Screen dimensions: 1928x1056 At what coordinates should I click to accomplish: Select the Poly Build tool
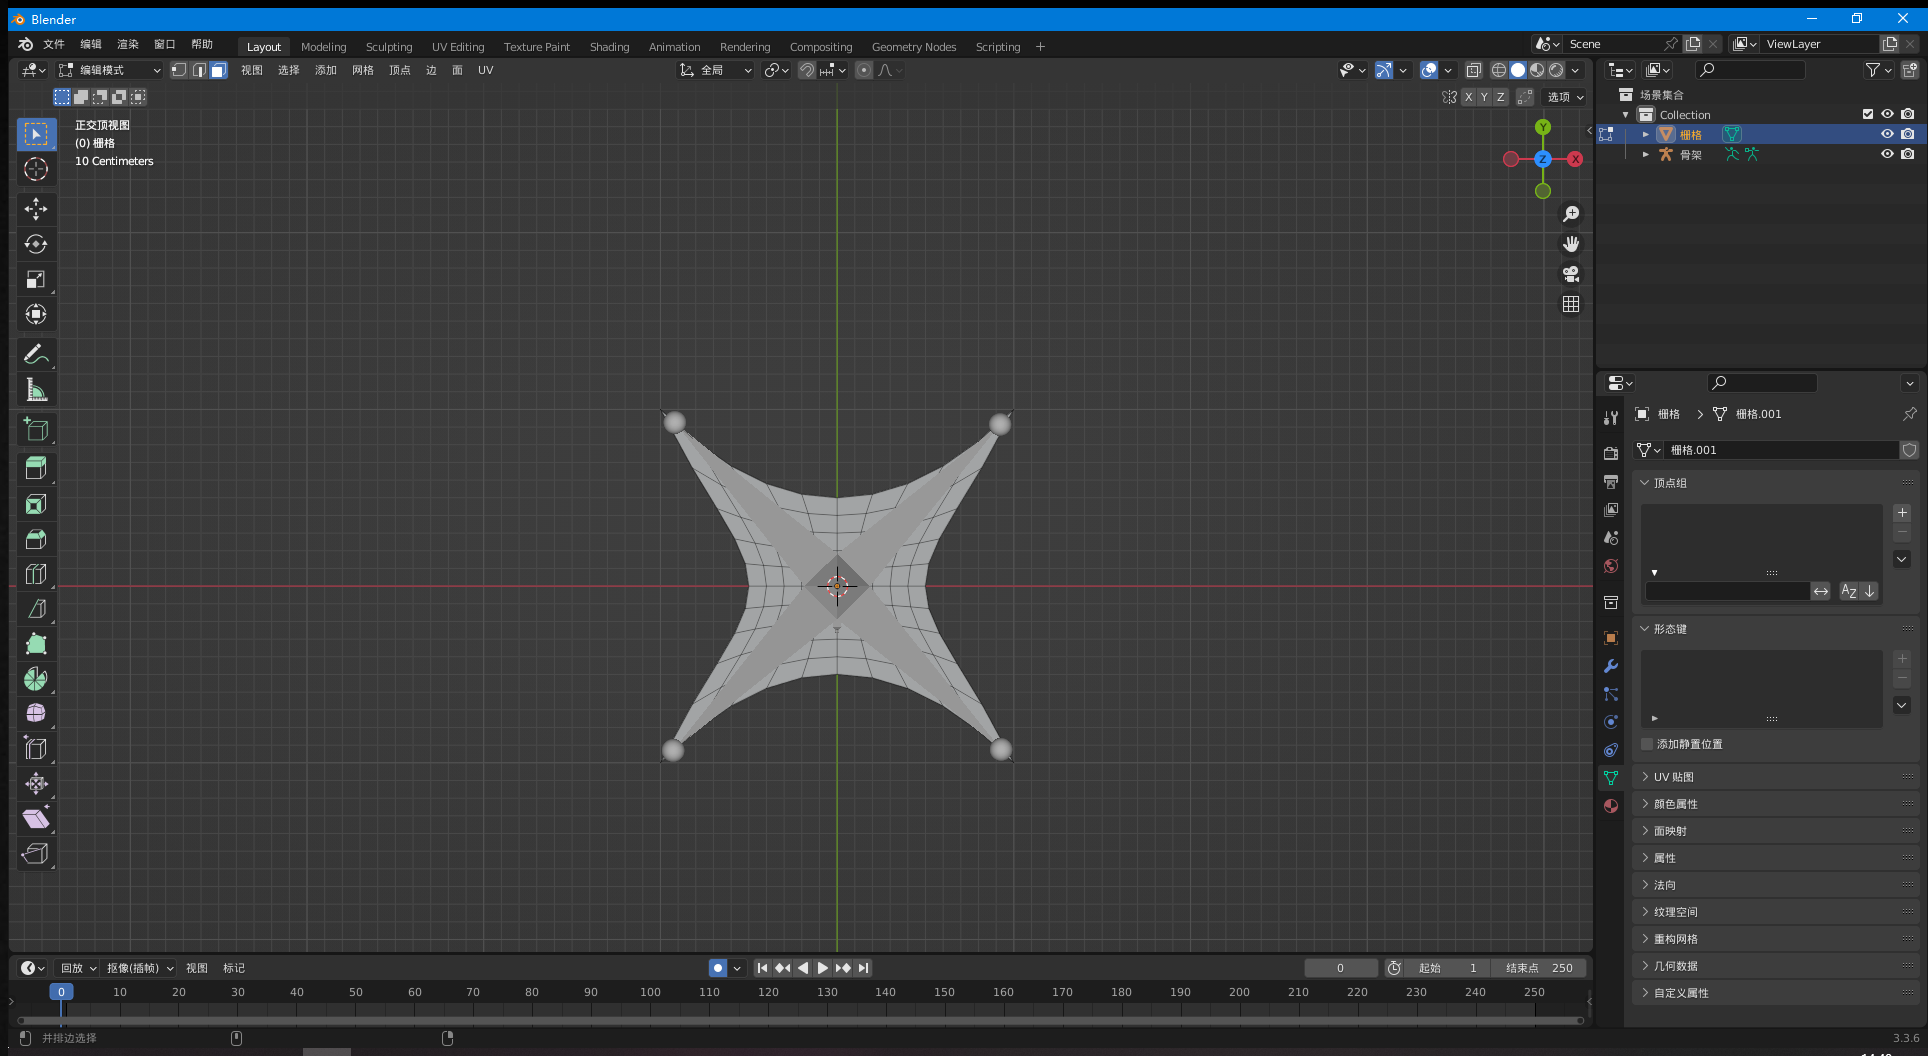point(36,644)
